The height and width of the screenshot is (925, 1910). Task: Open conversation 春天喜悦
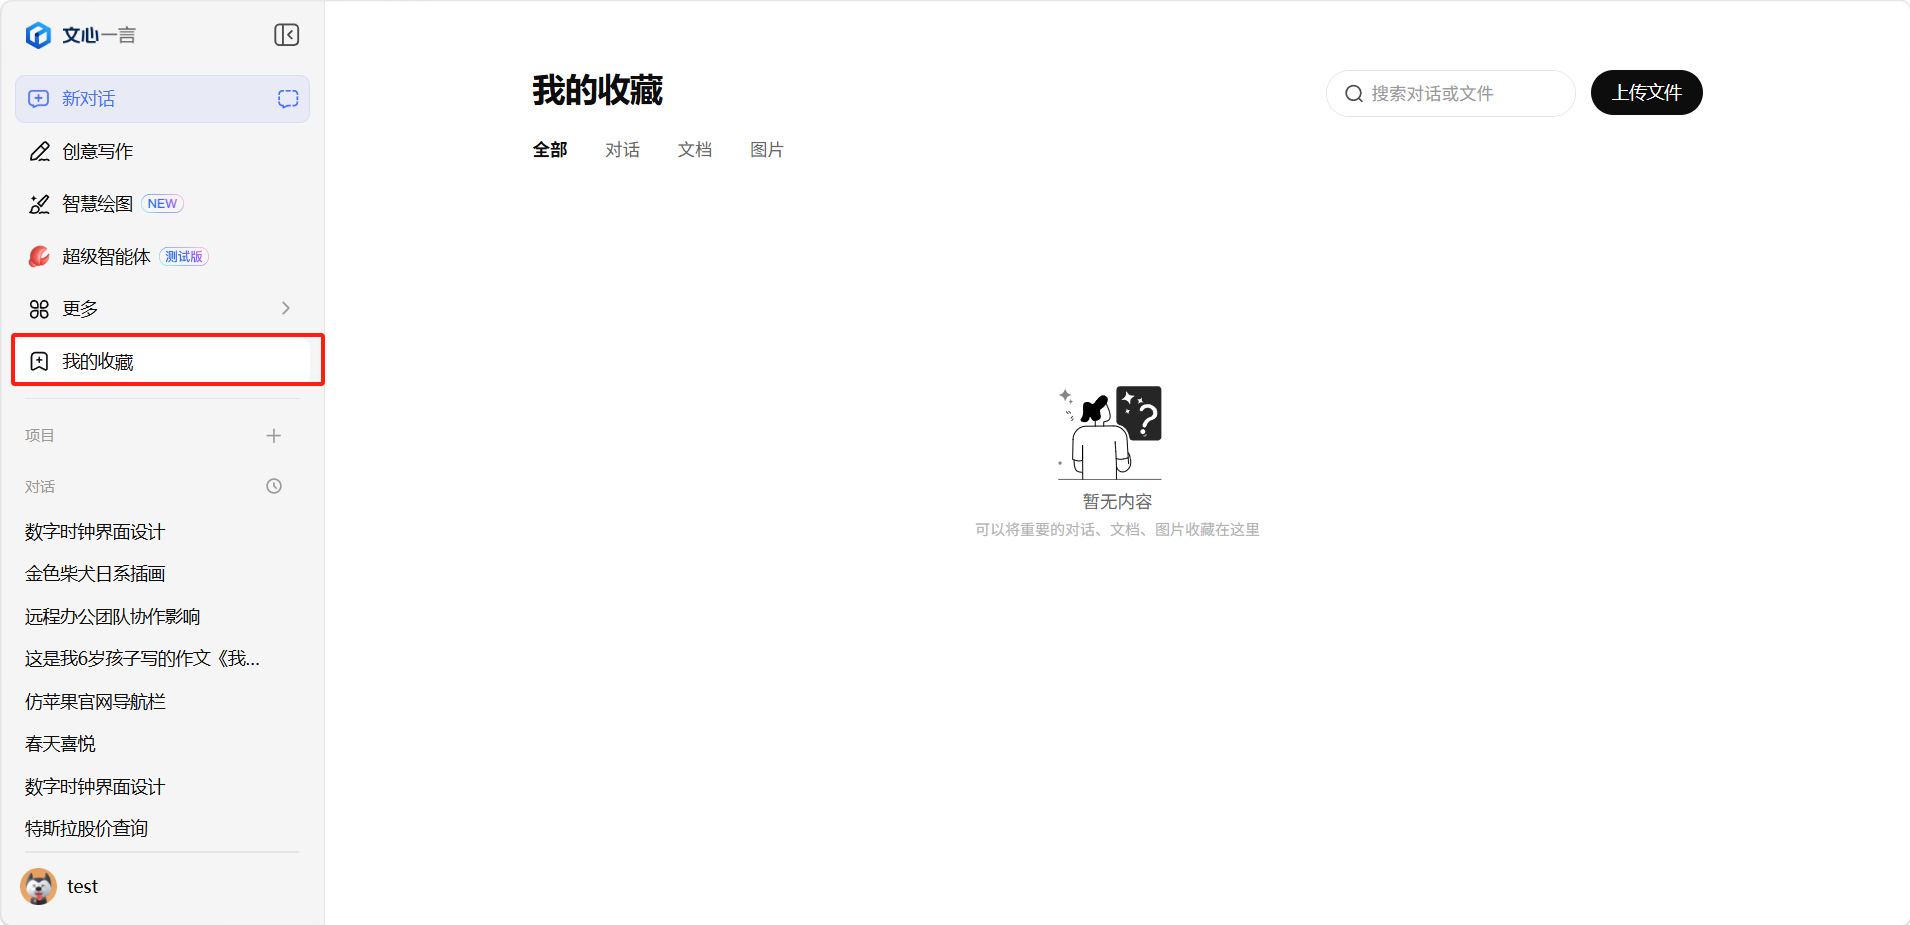[x=60, y=744]
